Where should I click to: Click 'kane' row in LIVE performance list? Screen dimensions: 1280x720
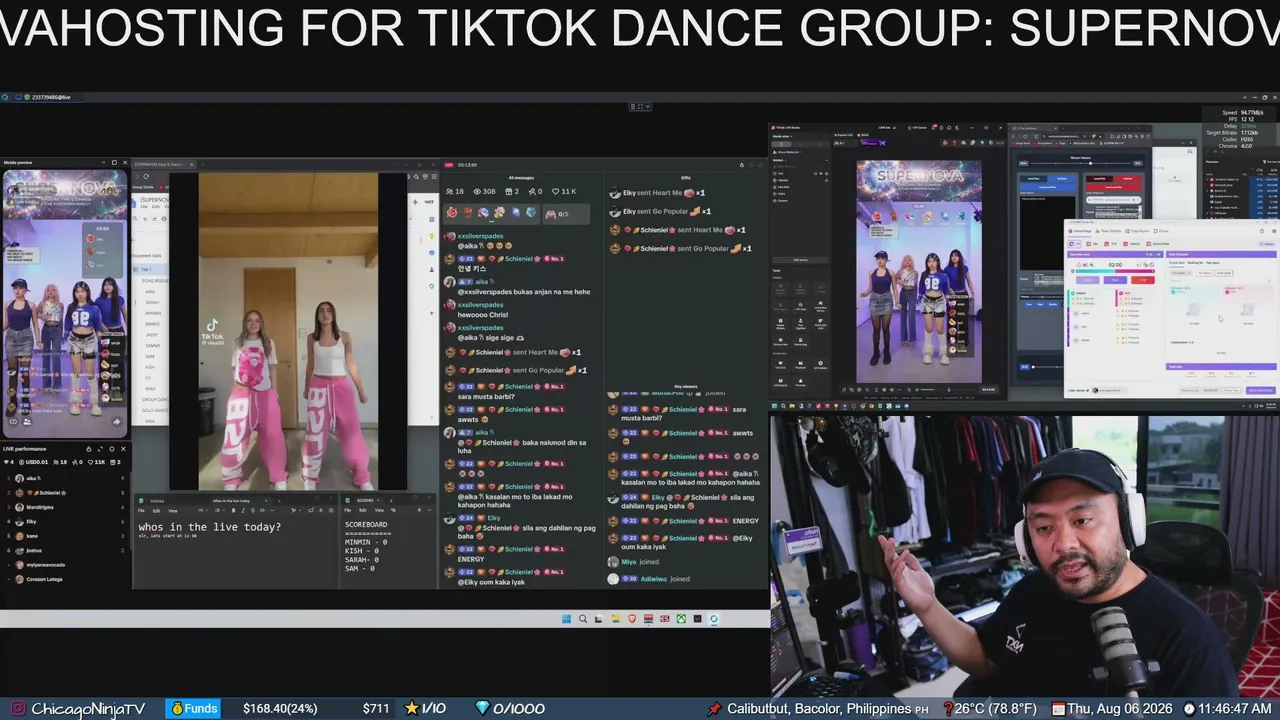tap(65, 536)
